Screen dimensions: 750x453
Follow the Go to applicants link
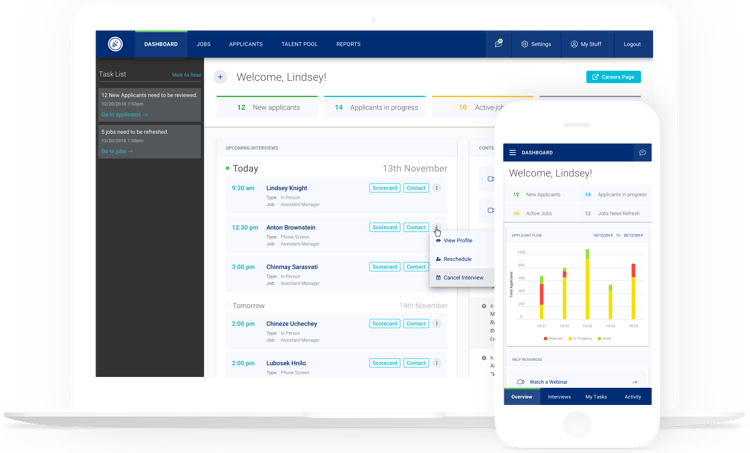(x=124, y=115)
